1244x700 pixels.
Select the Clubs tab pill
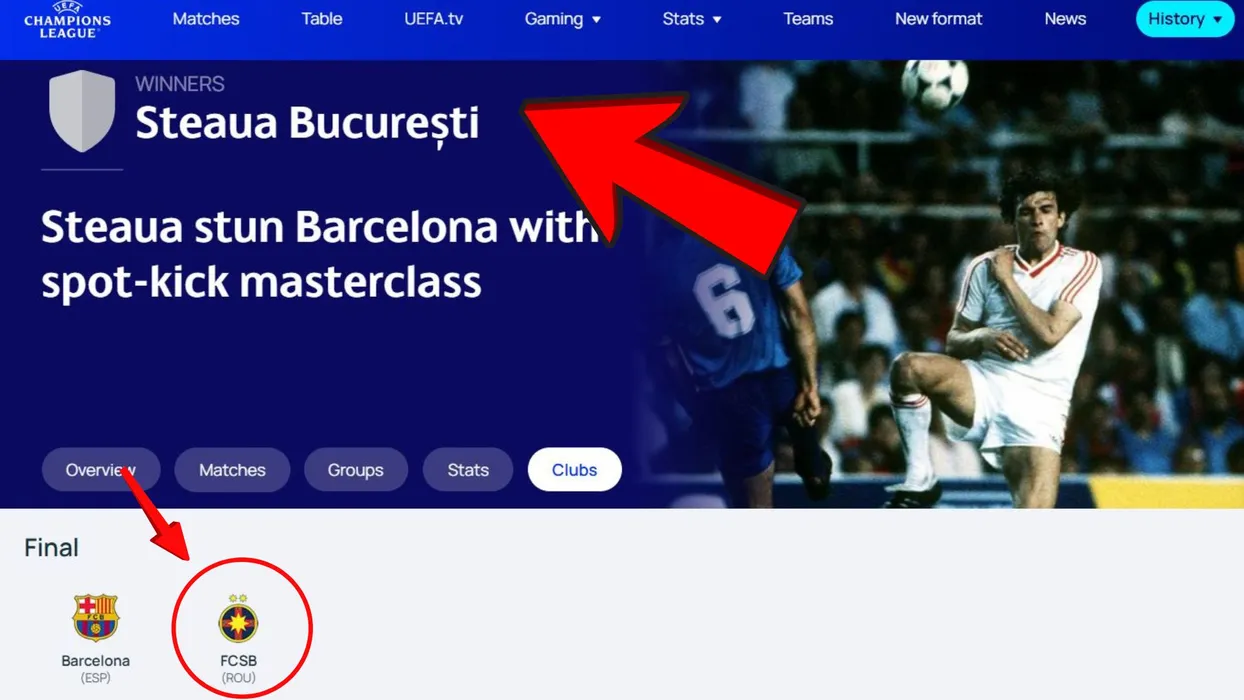tap(574, 470)
